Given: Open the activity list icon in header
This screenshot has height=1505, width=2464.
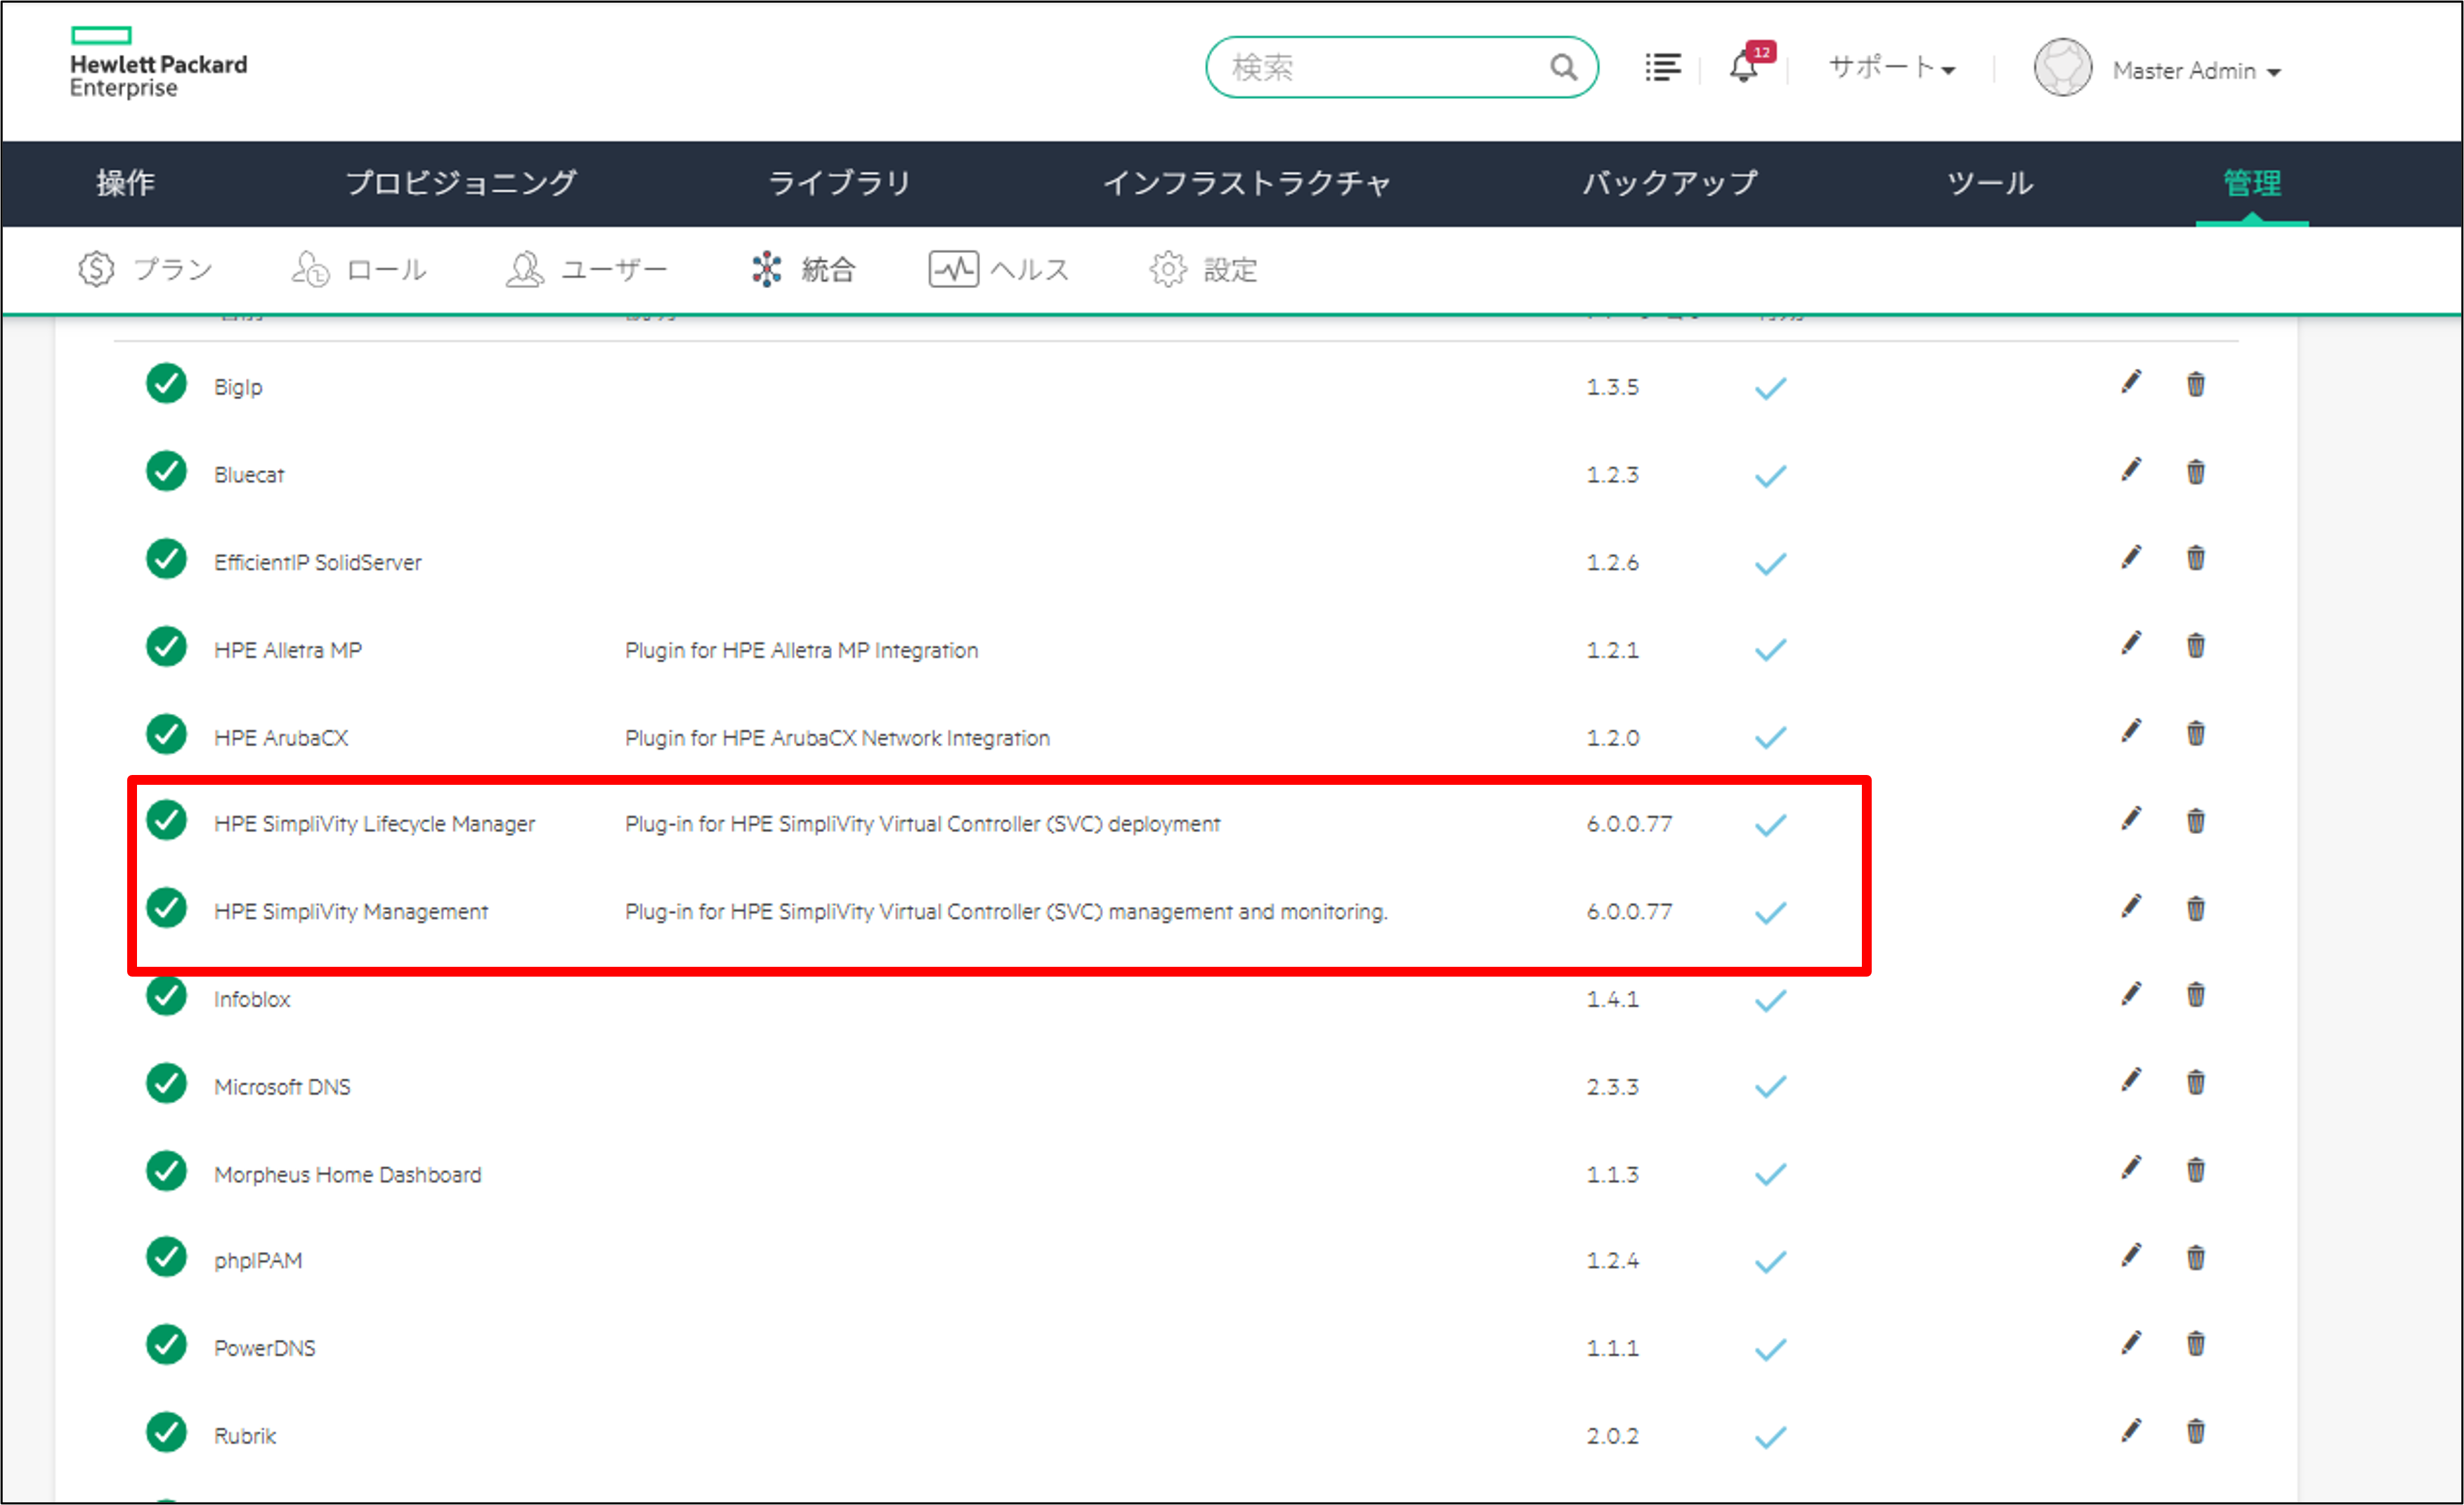Looking at the screenshot, I should pos(1662,68).
